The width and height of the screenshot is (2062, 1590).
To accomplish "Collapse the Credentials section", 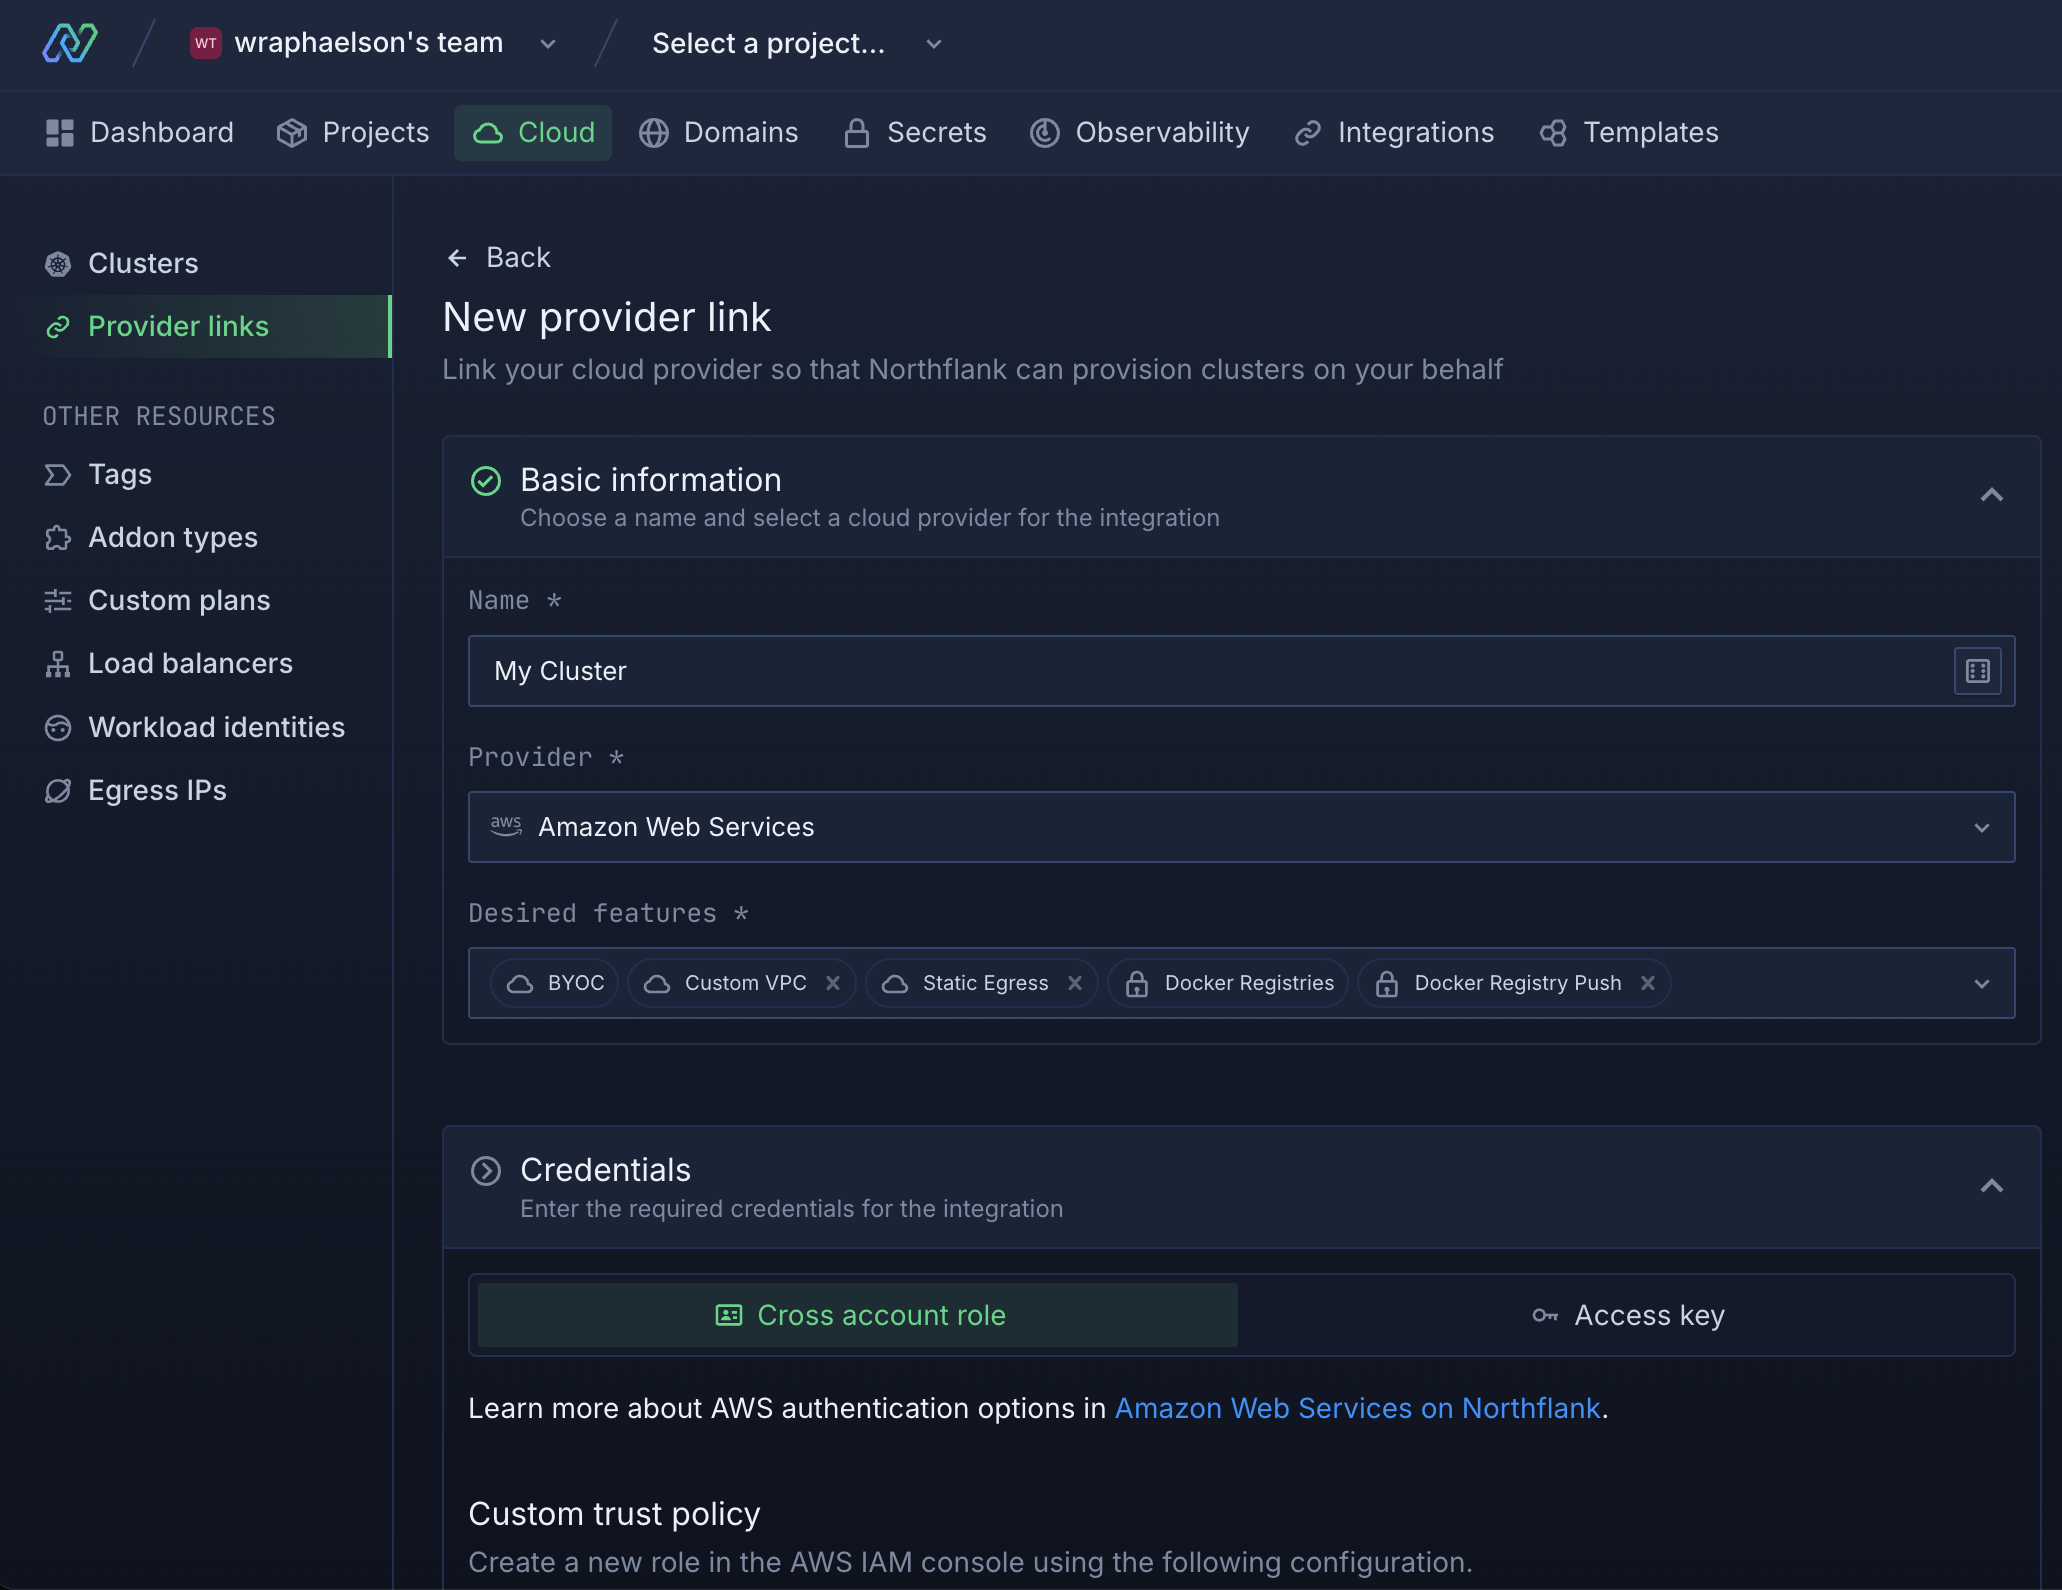I will point(1991,1186).
